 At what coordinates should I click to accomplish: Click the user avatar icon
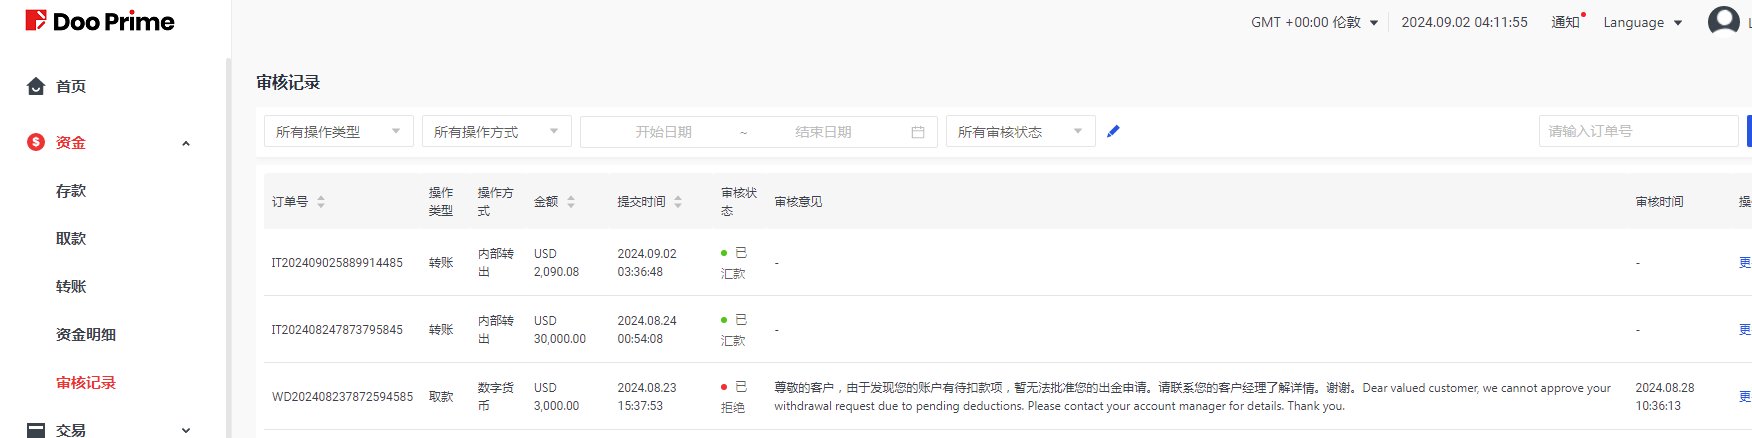point(1724,21)
